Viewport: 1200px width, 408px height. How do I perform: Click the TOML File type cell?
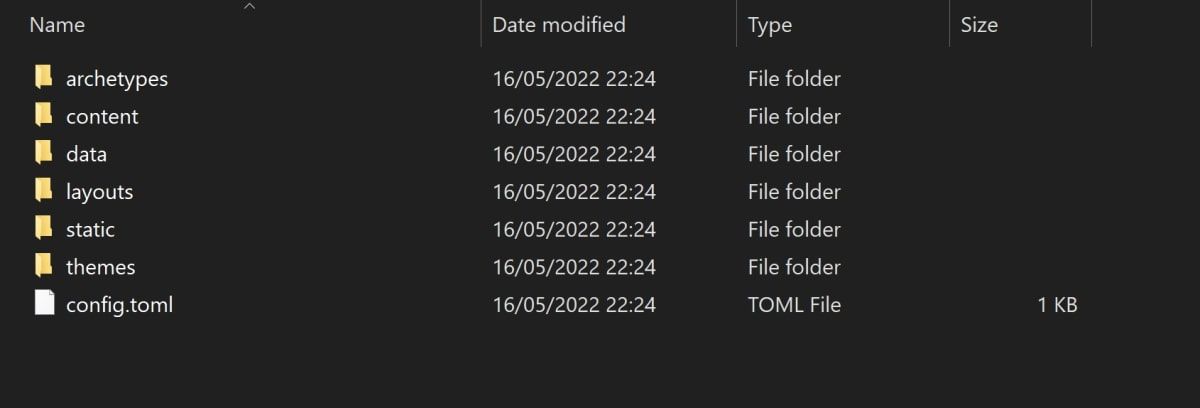point(794,305)
